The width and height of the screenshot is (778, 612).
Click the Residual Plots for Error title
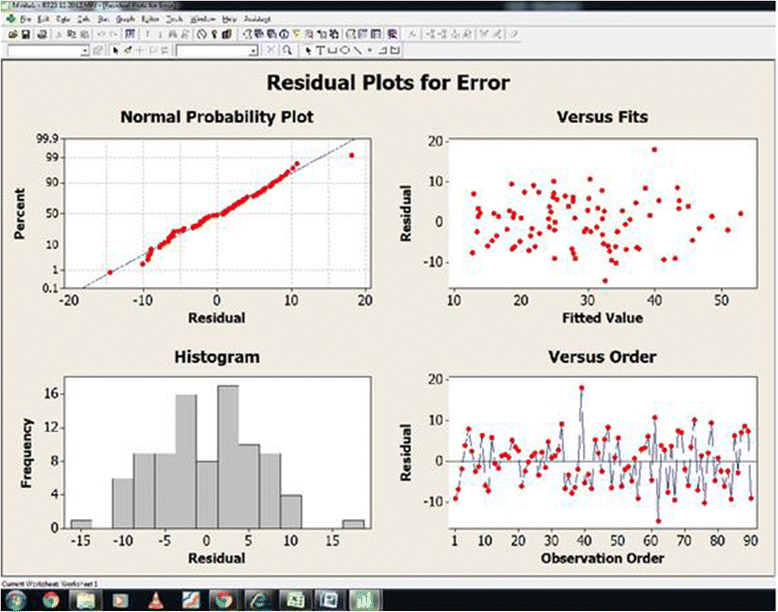[388, 83]
